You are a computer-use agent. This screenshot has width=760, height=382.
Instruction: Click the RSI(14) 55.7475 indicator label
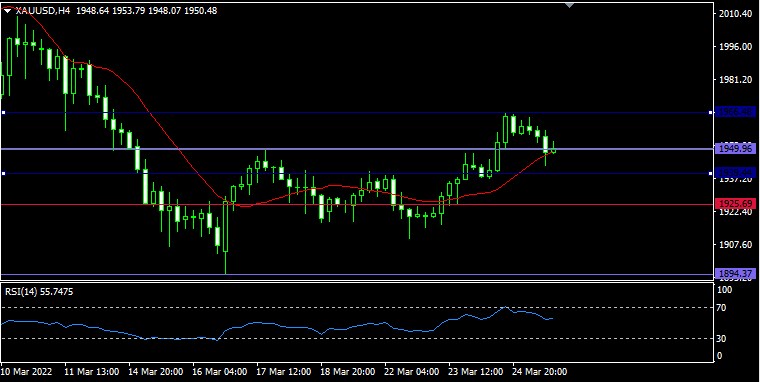[39, 291]
